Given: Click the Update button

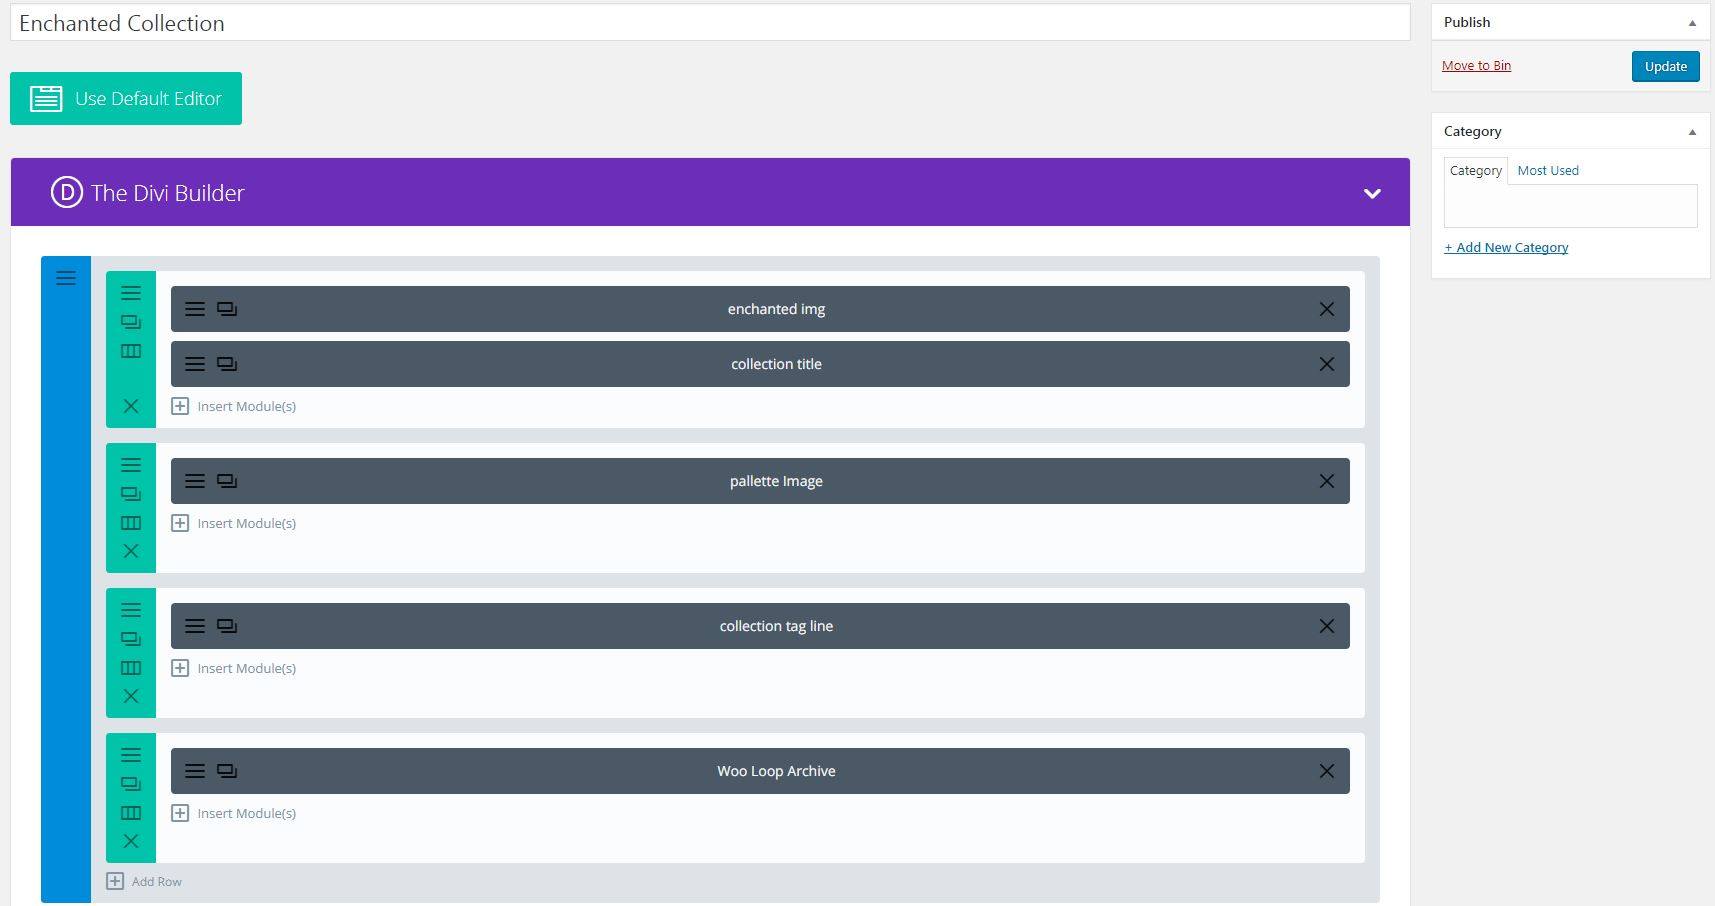Looking at the screenshot, I should pos(1665,66).
